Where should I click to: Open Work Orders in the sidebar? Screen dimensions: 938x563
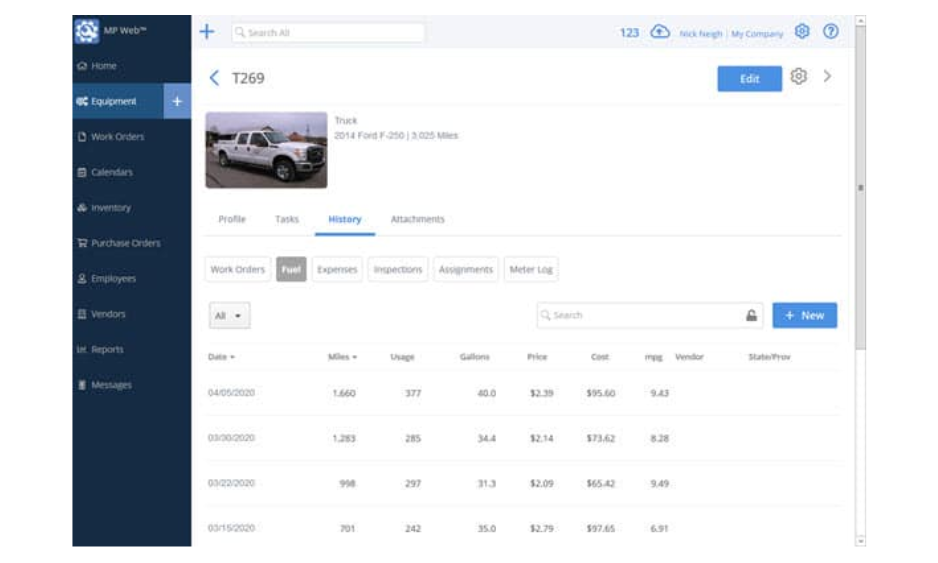click(117, 137)
